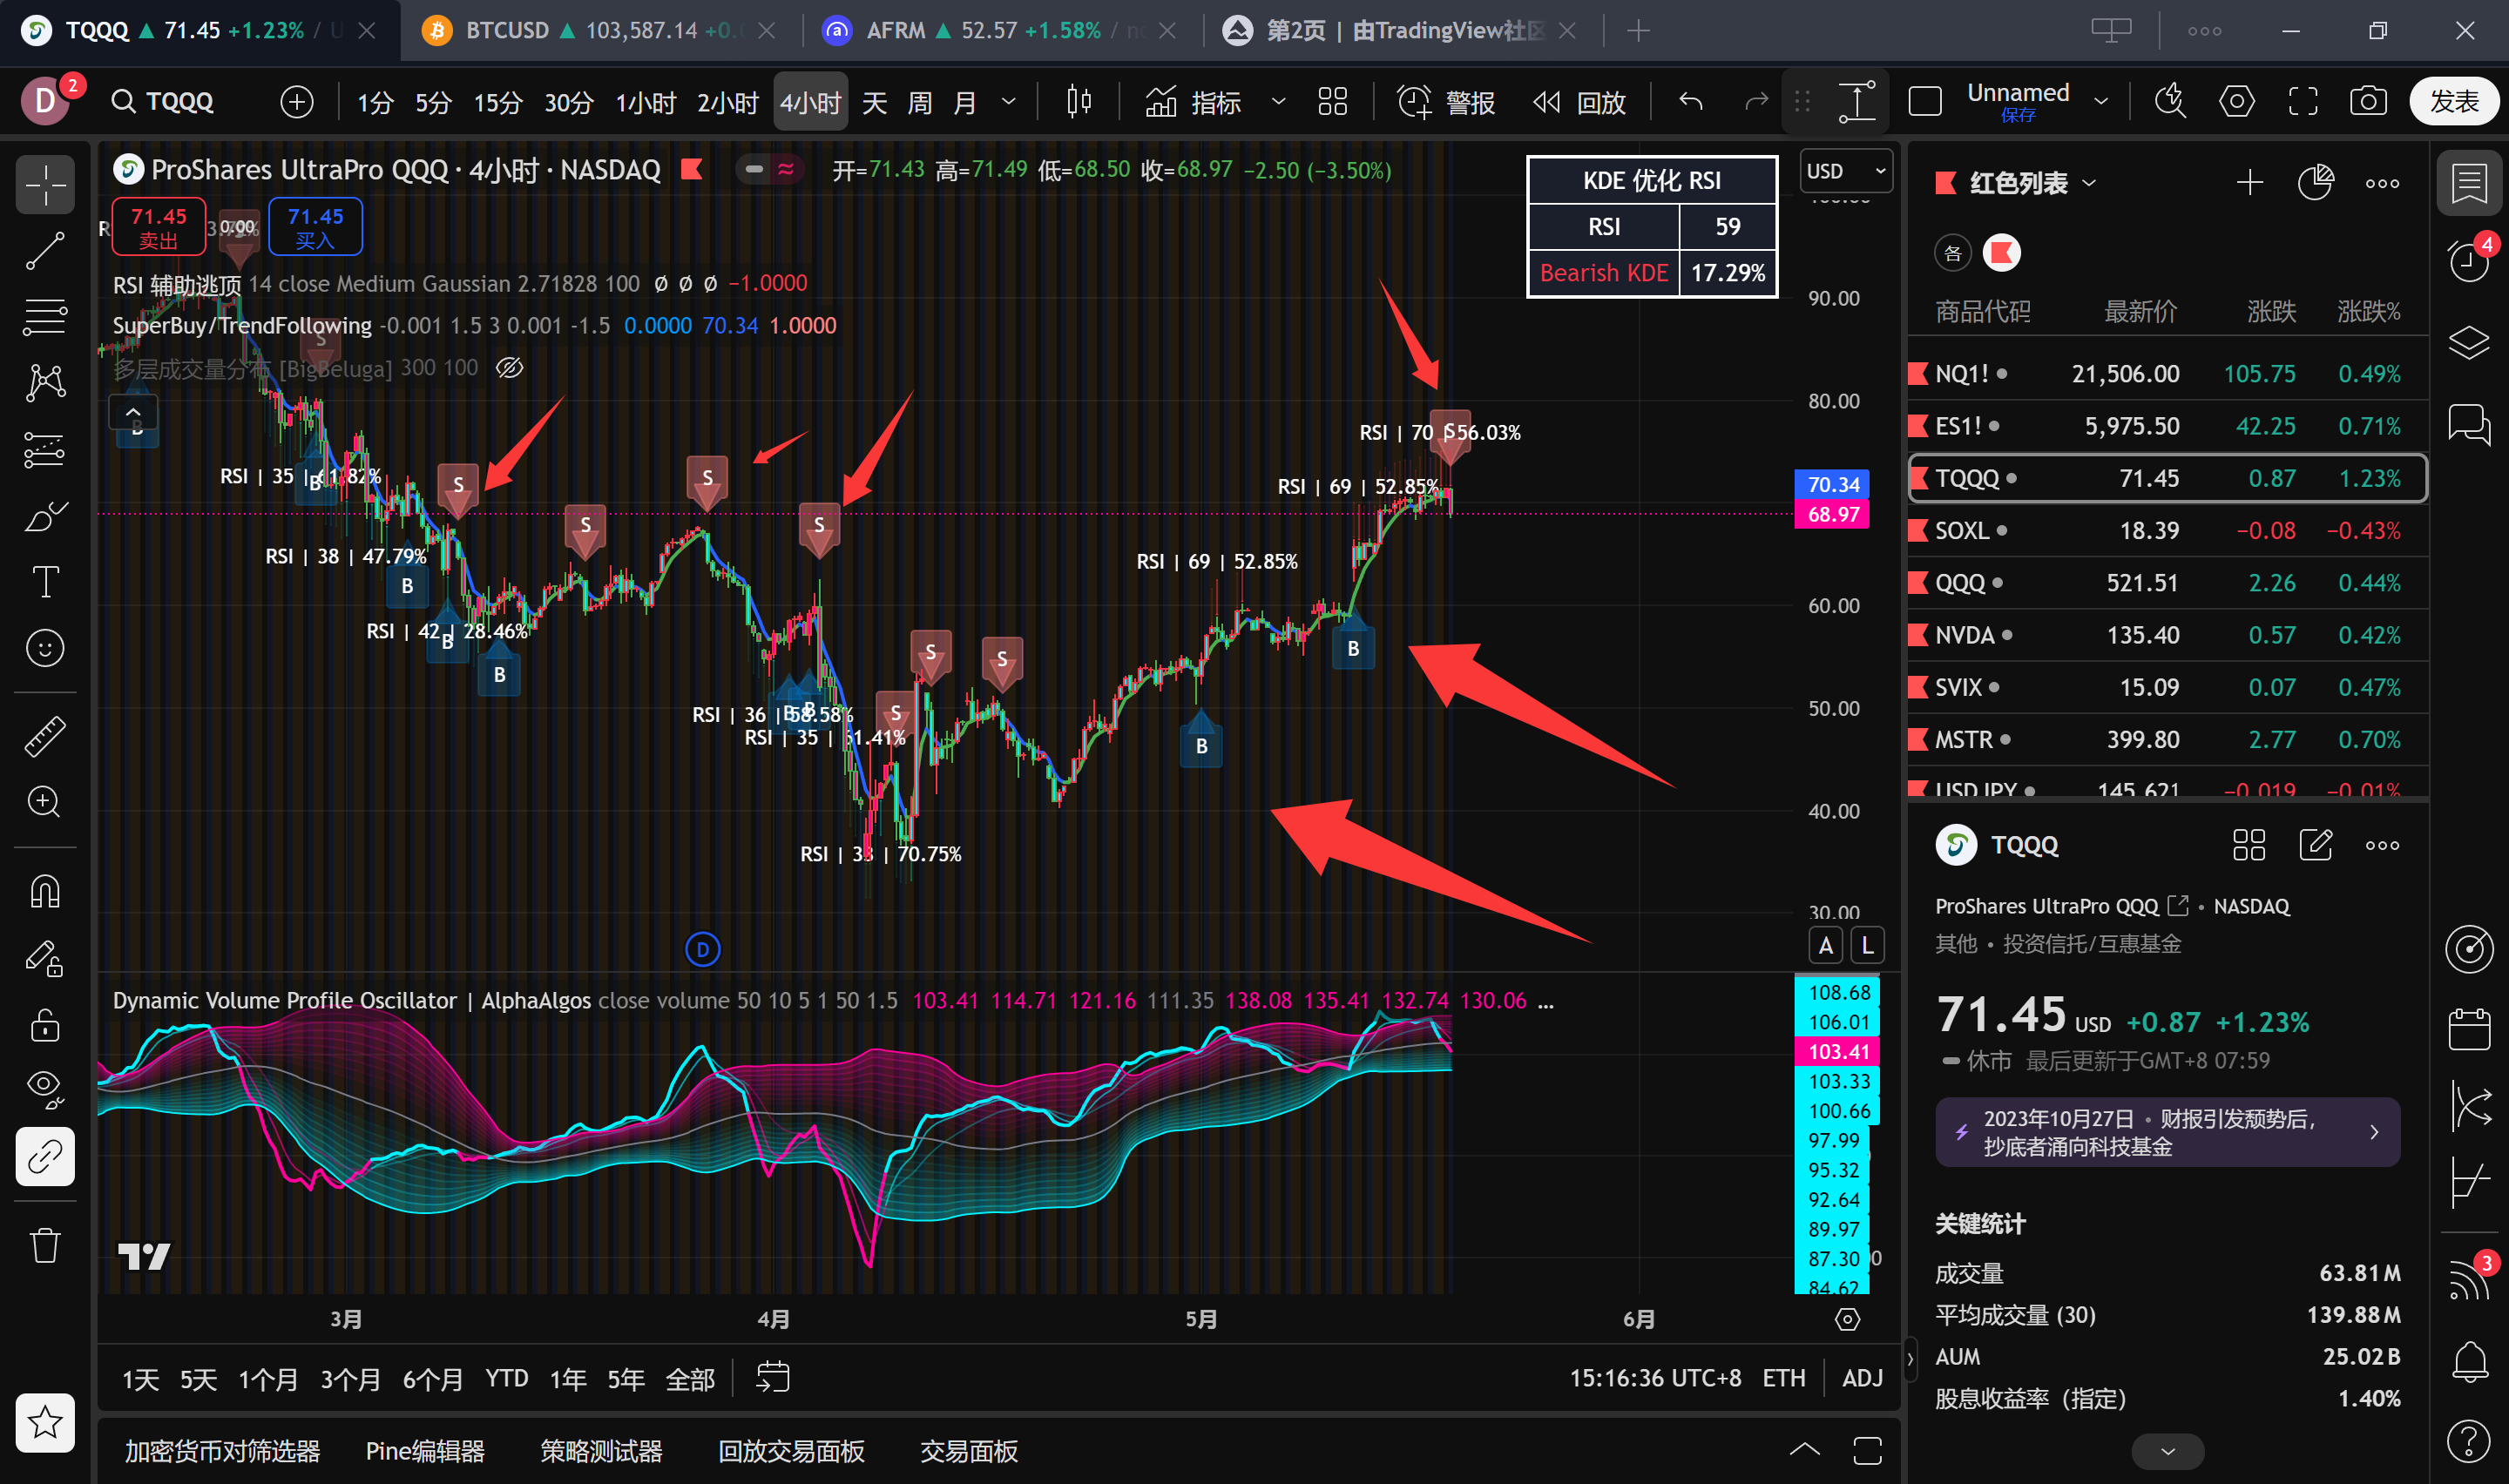Expand the Unnamed layout dropdown
2509x1484 pixels.
[x=2101, y=101]
